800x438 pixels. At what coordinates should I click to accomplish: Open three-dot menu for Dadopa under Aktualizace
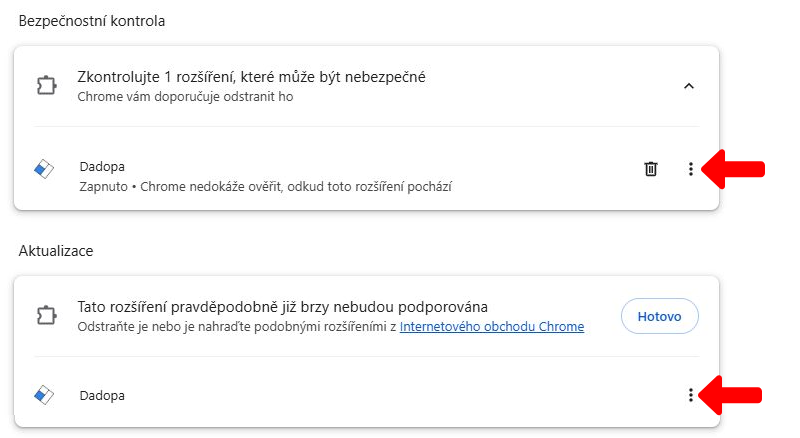pyautogui.click(x=690, y=395)
